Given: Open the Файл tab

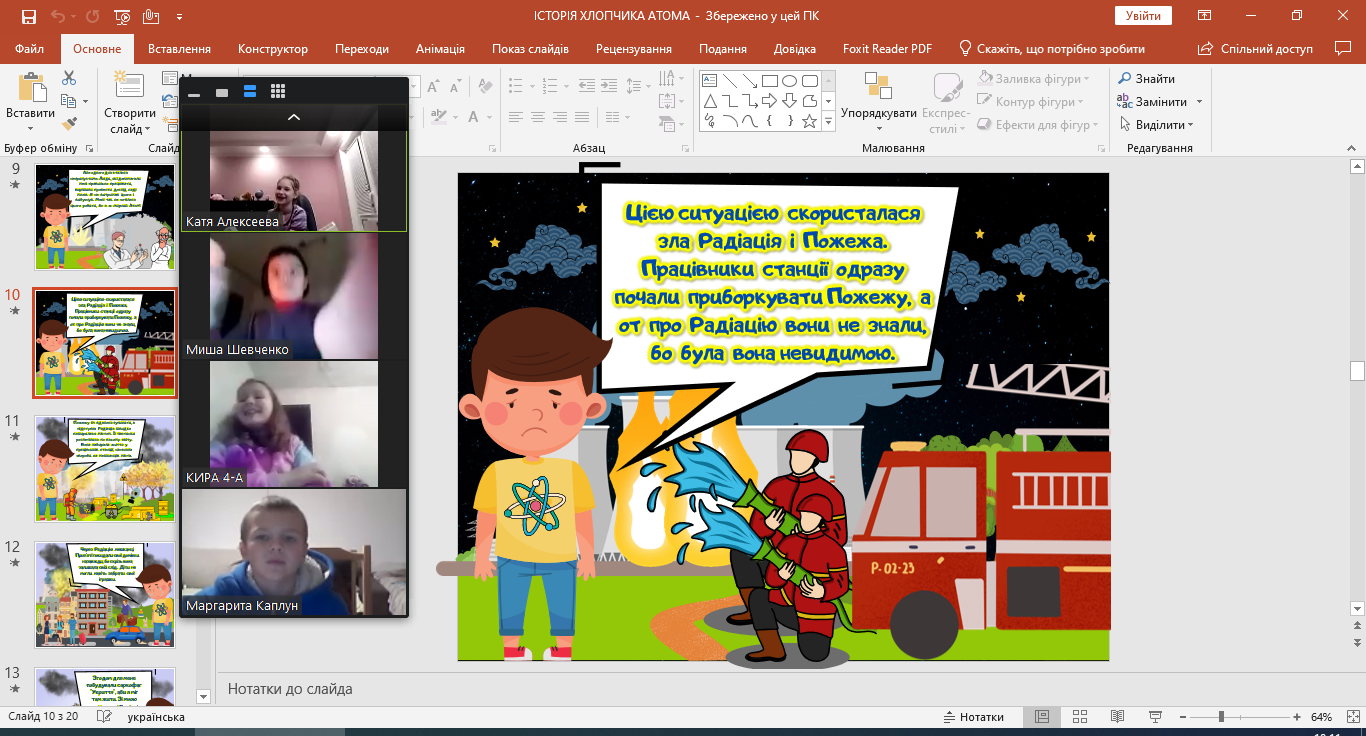Looking at the screenshot, I should [30, 49].
